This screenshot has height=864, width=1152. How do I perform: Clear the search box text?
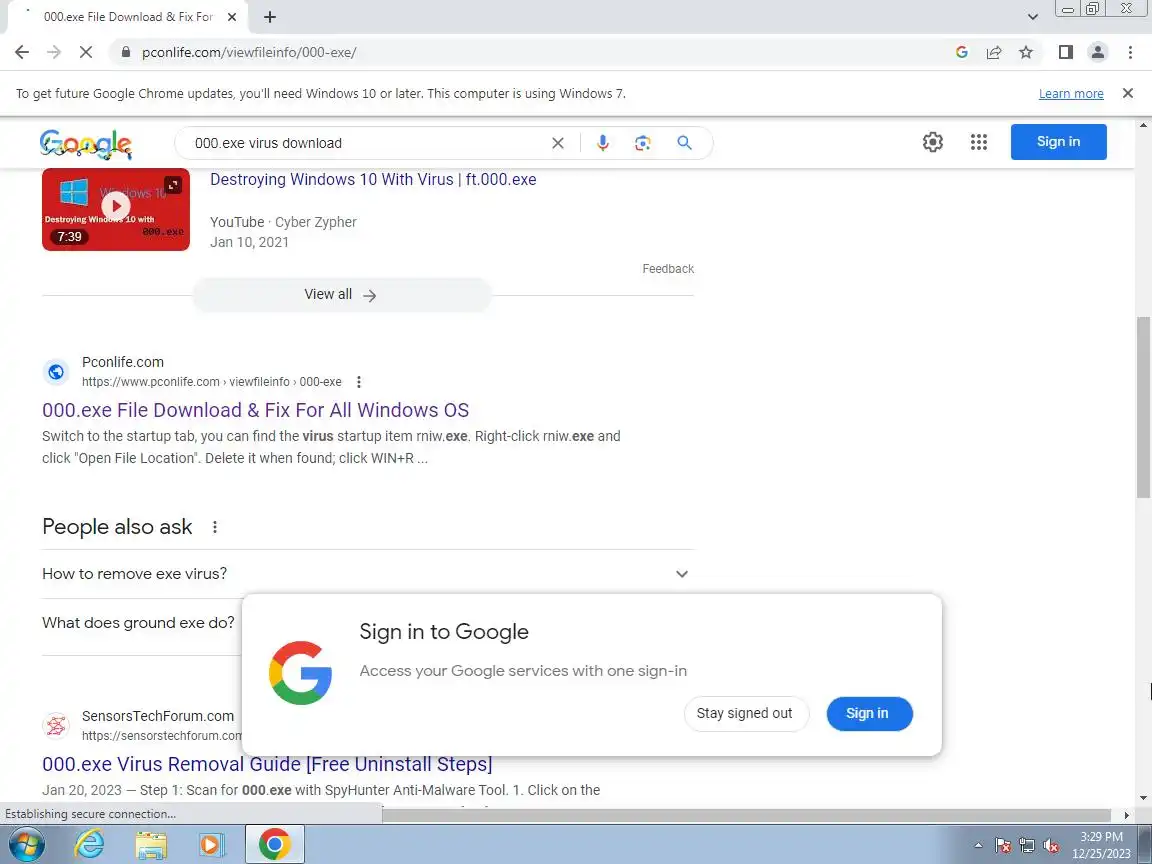coord(558,143)
